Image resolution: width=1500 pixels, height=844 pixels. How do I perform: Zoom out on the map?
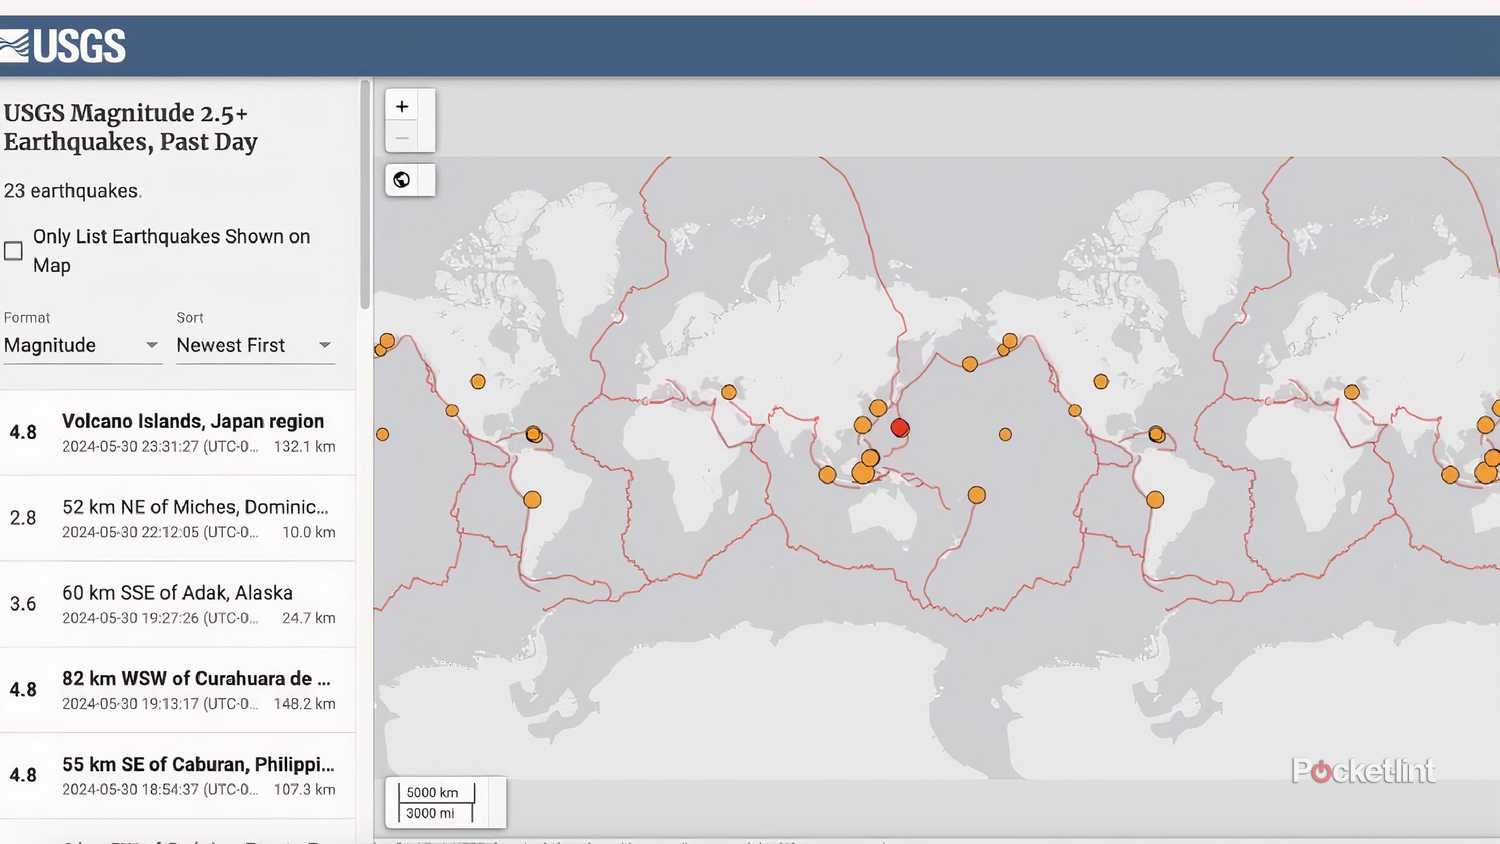pyautogui.click(x=402, y=138)
